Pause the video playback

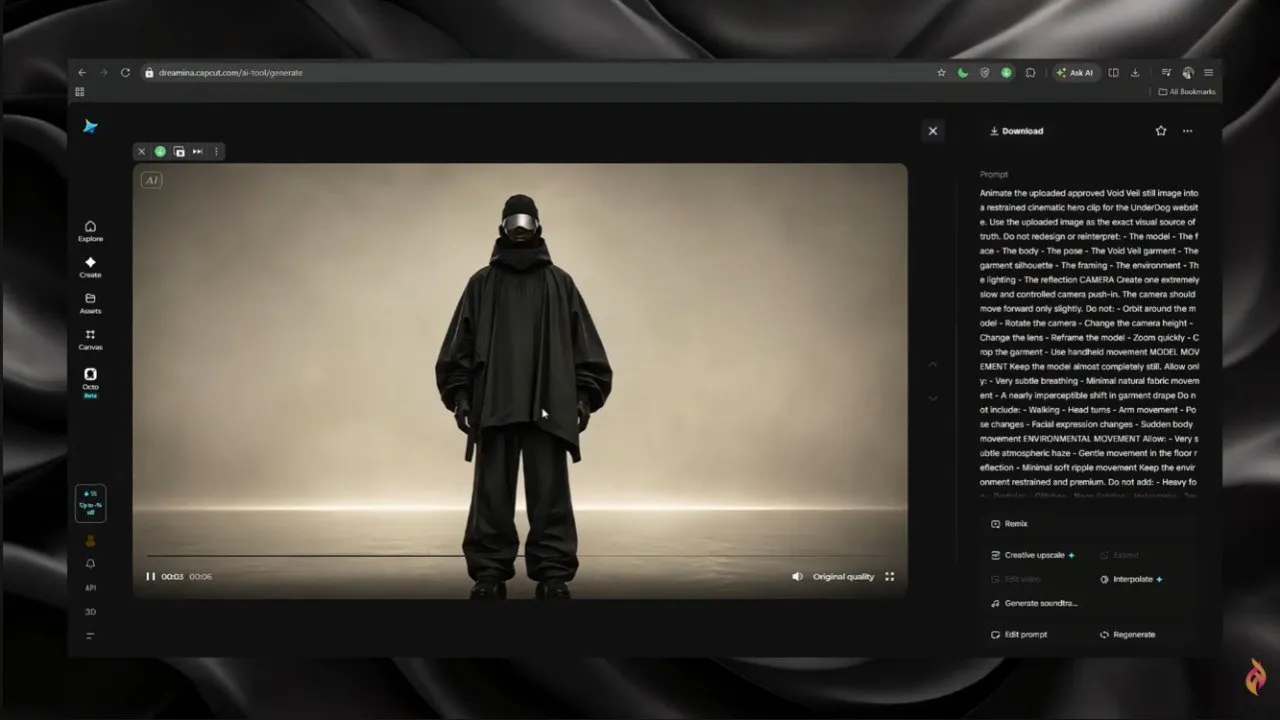(151, 576)
